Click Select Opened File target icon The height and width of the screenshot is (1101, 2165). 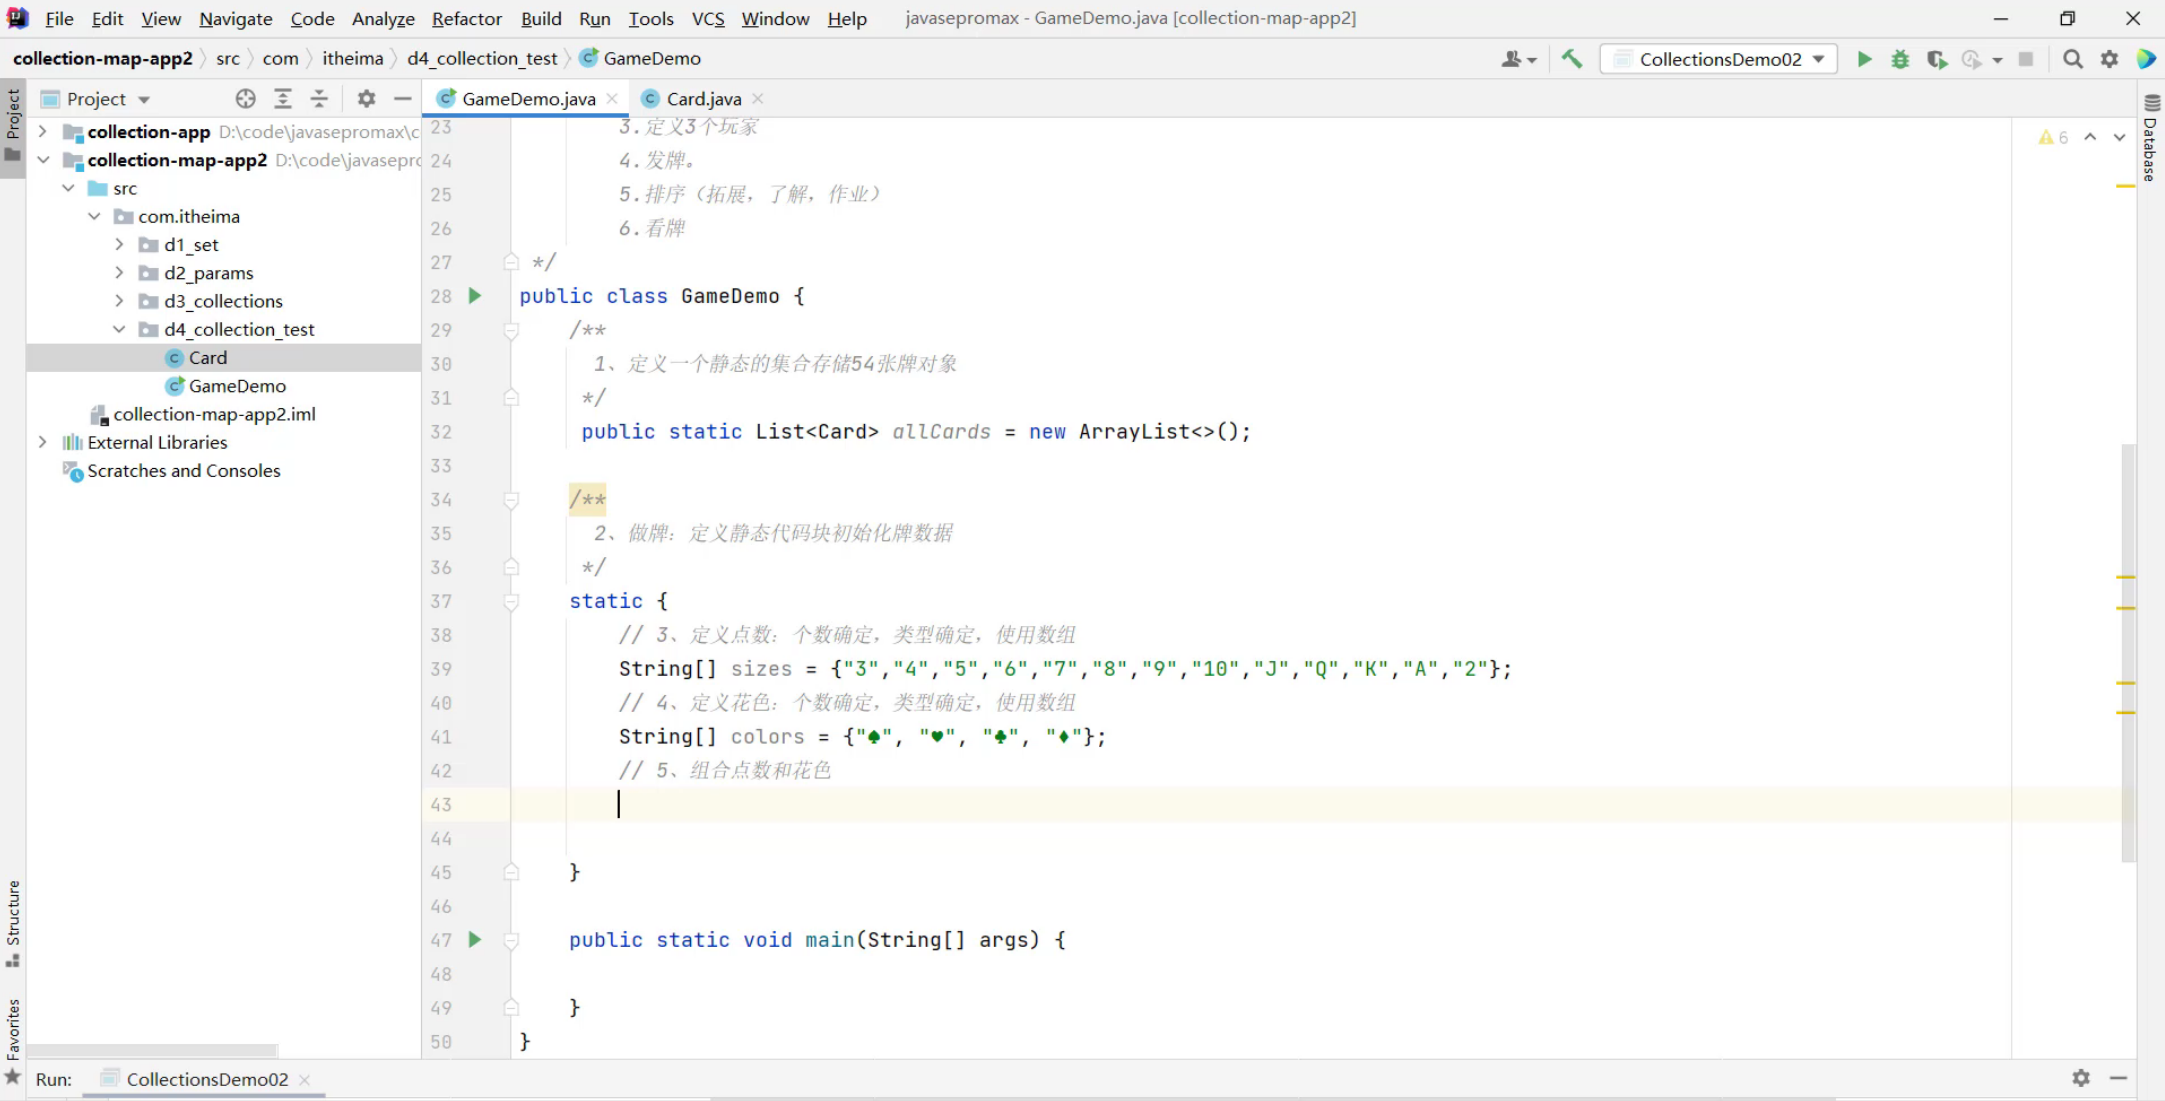coord(245,98)
